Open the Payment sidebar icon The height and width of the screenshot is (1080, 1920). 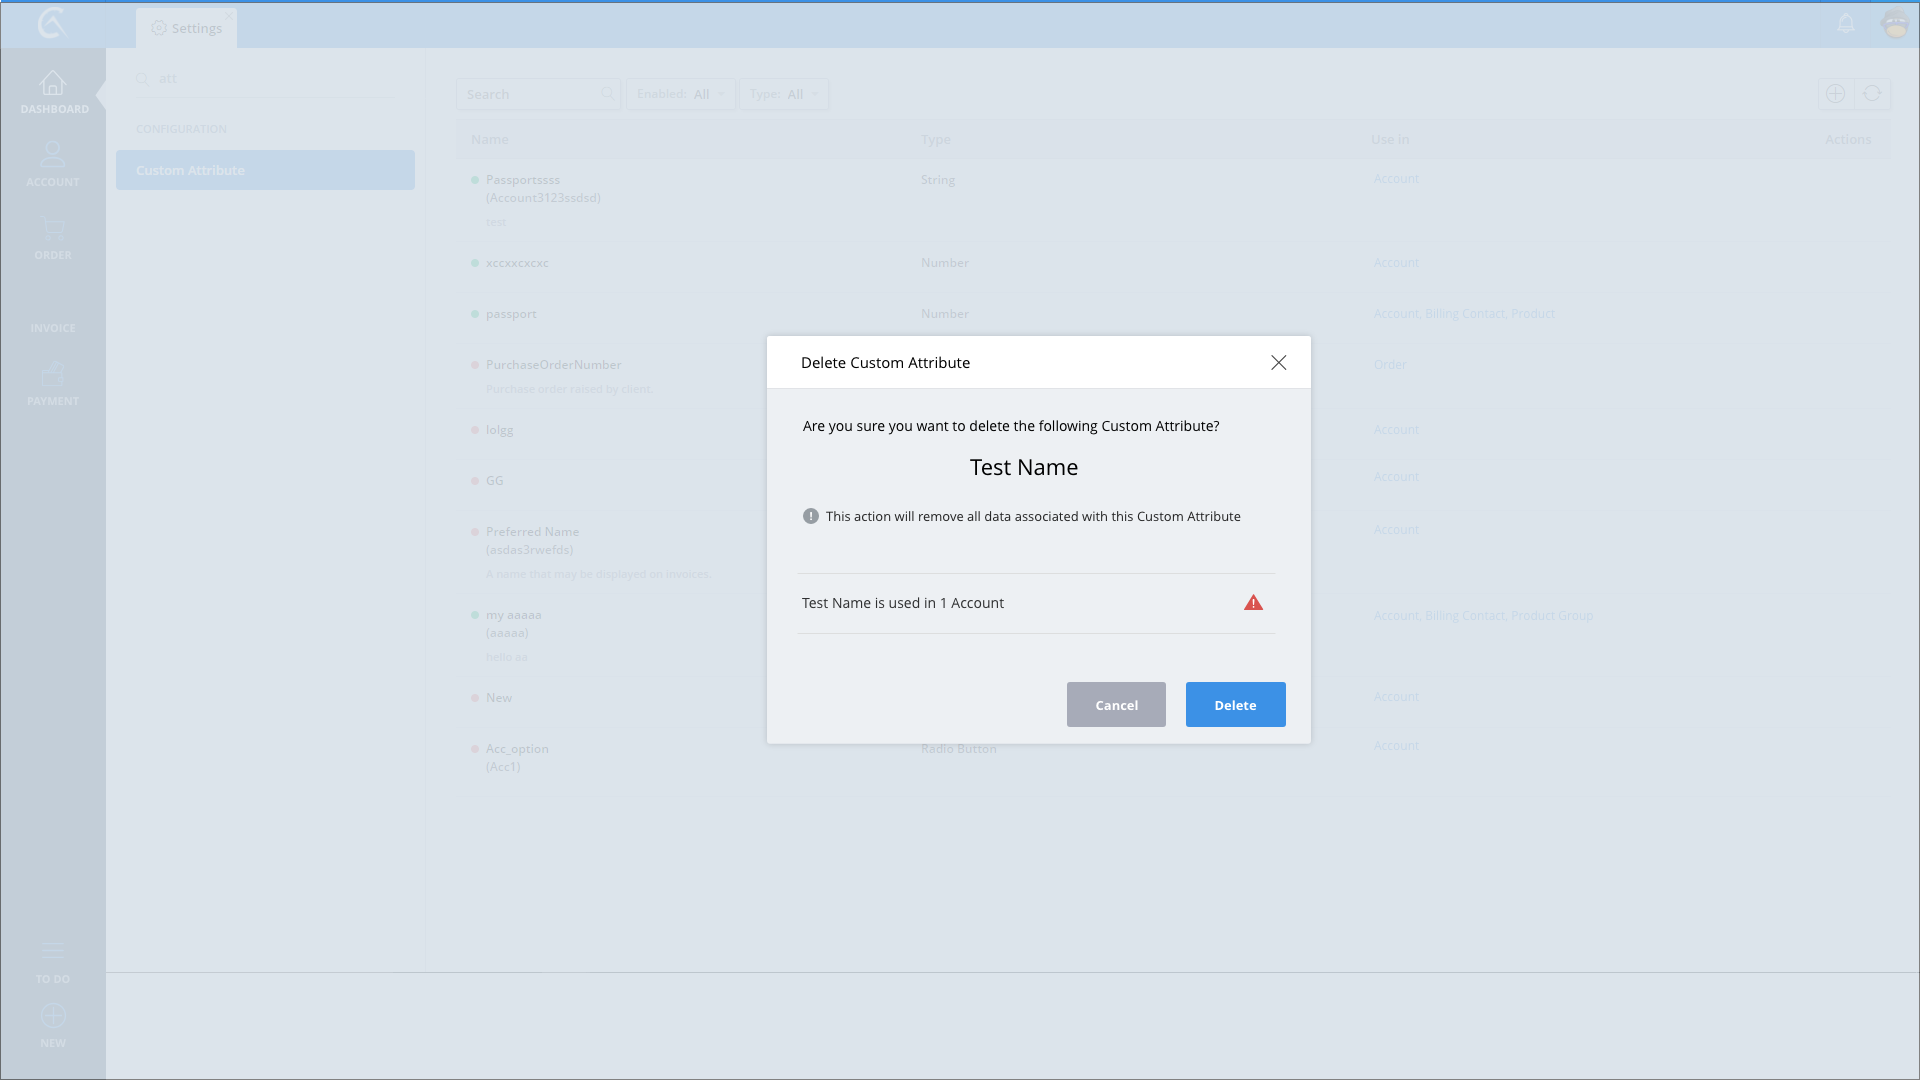[53, 375]
